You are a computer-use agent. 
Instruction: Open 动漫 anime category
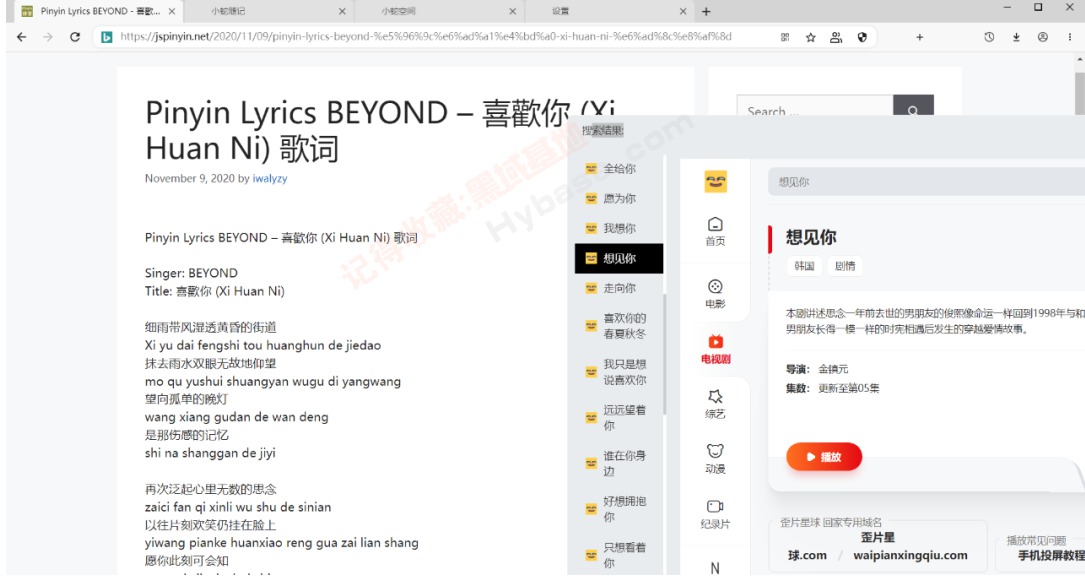[x=715, y=460]
